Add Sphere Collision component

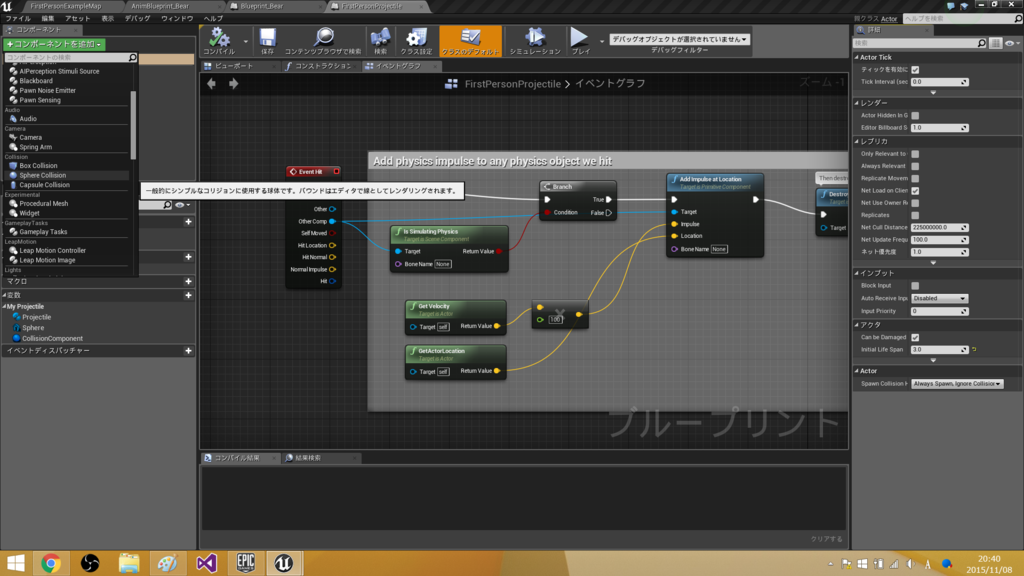coord(42,175)
